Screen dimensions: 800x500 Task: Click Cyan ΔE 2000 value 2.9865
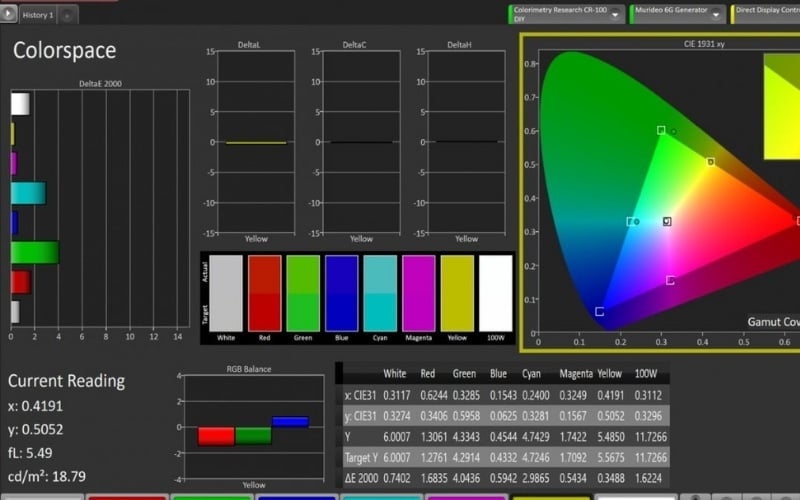(535, 478)
